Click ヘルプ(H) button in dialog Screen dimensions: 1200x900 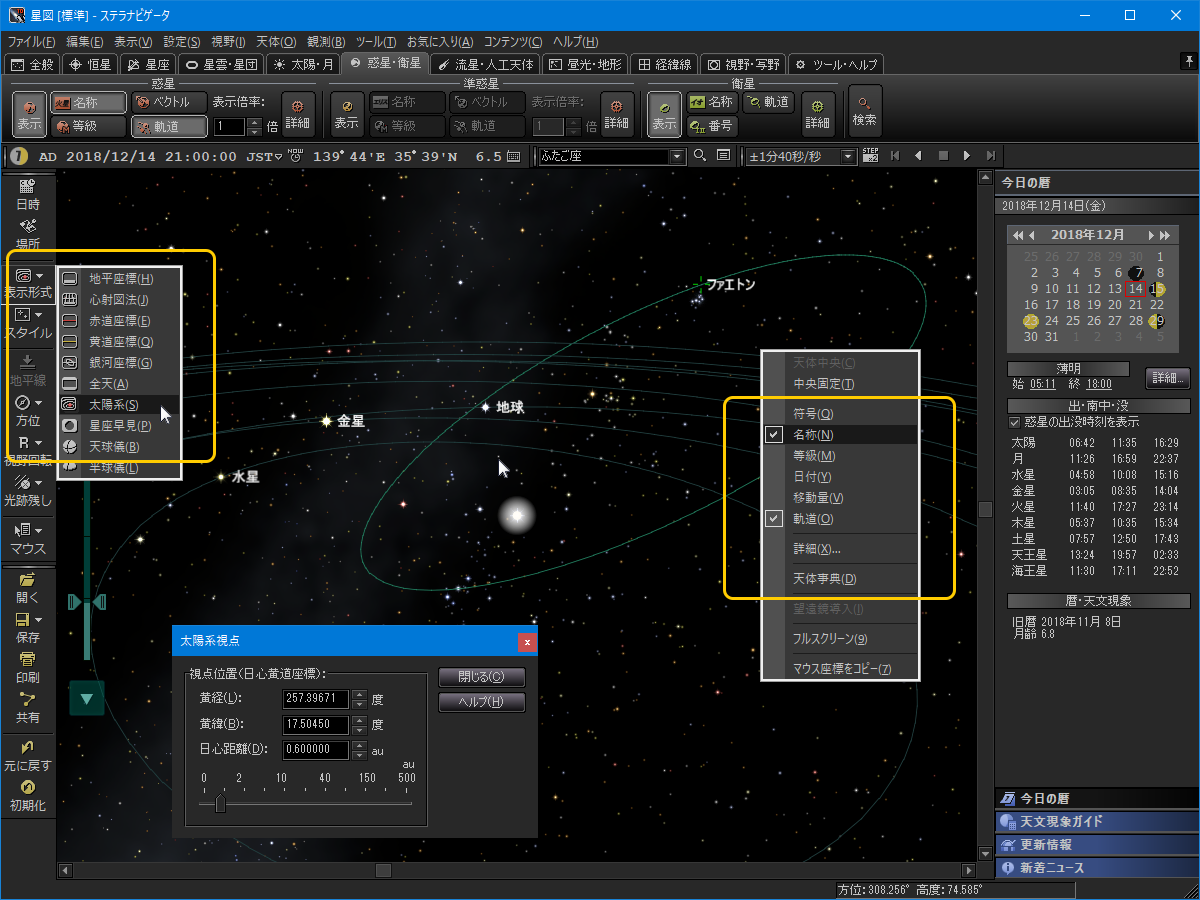482,702
